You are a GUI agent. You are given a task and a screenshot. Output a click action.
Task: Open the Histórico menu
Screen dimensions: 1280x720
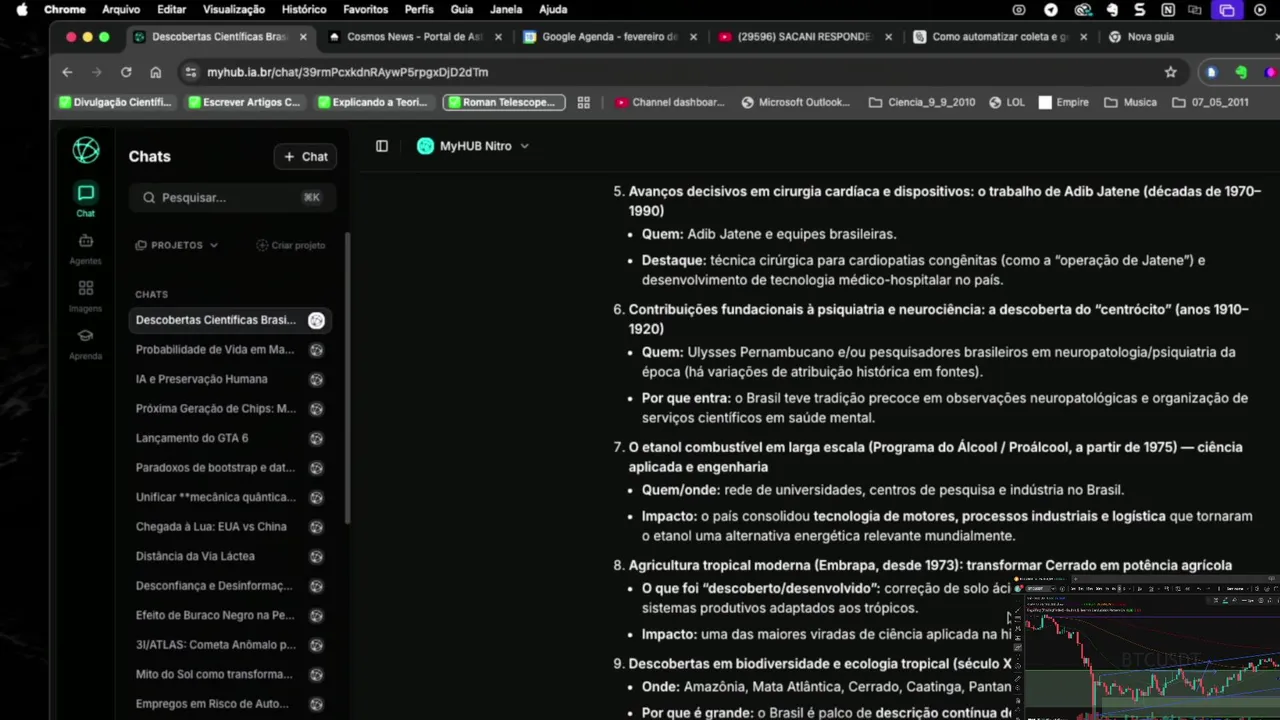(304, 10)
